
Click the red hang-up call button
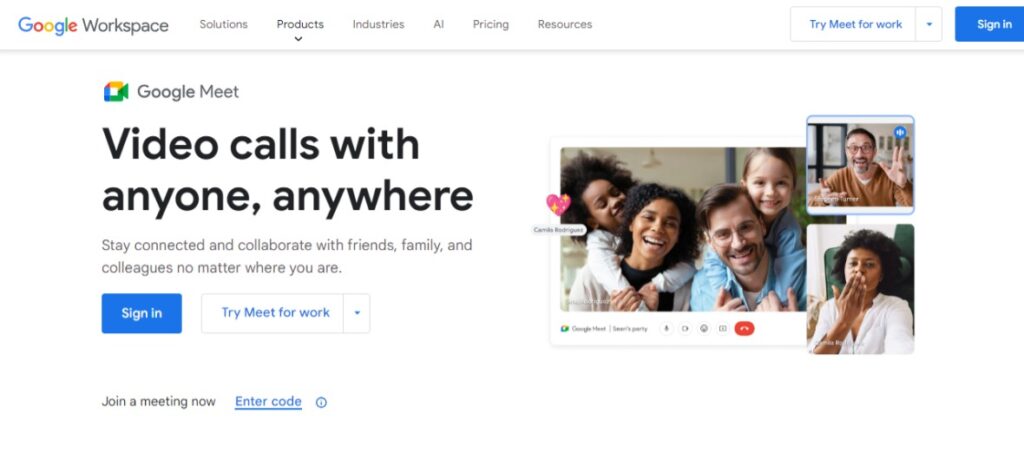(744, 328)
